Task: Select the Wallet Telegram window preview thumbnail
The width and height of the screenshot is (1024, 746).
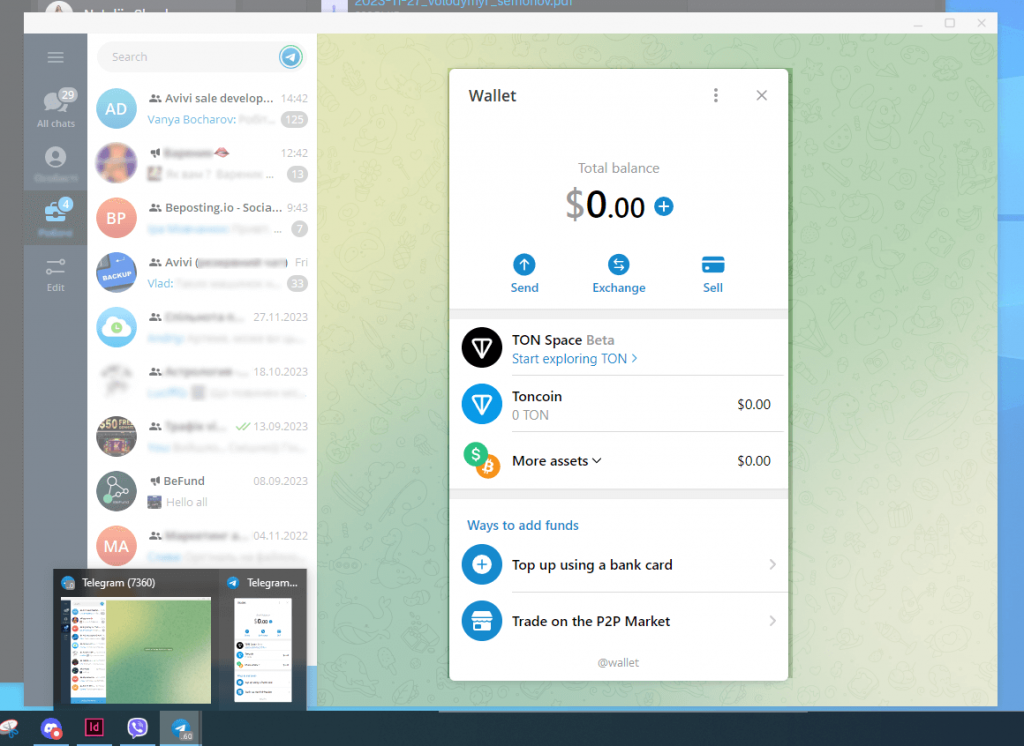Action: click(x=263, y=650)
